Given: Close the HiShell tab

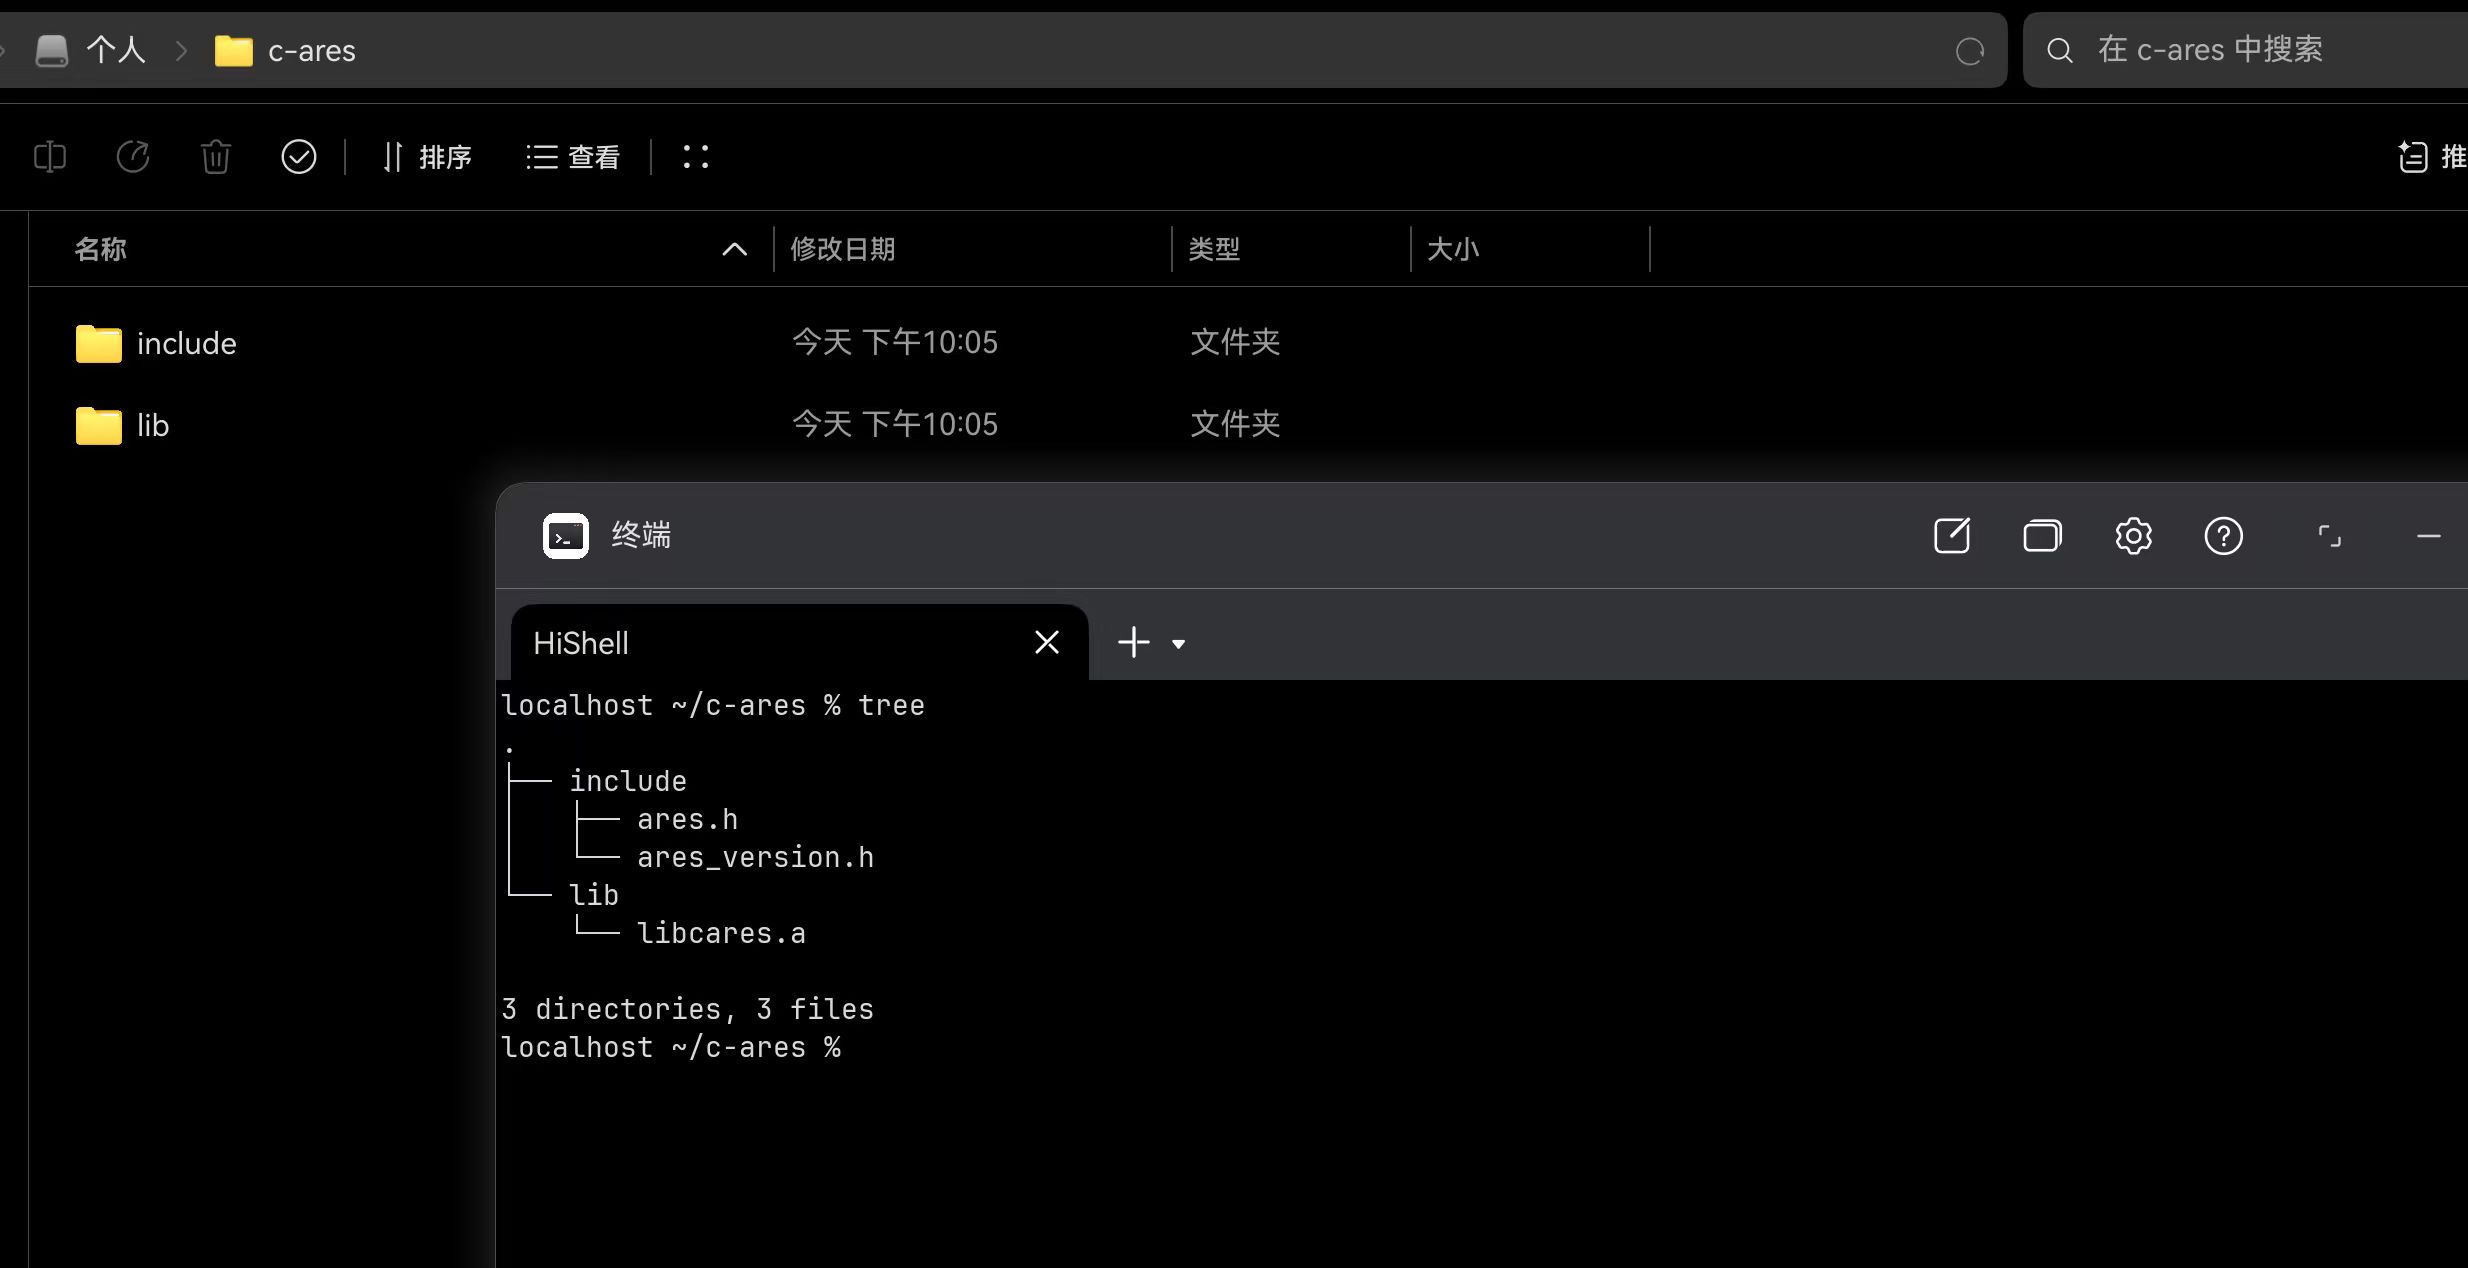Looking at the screenshot, I should [x=1046, y=642].
